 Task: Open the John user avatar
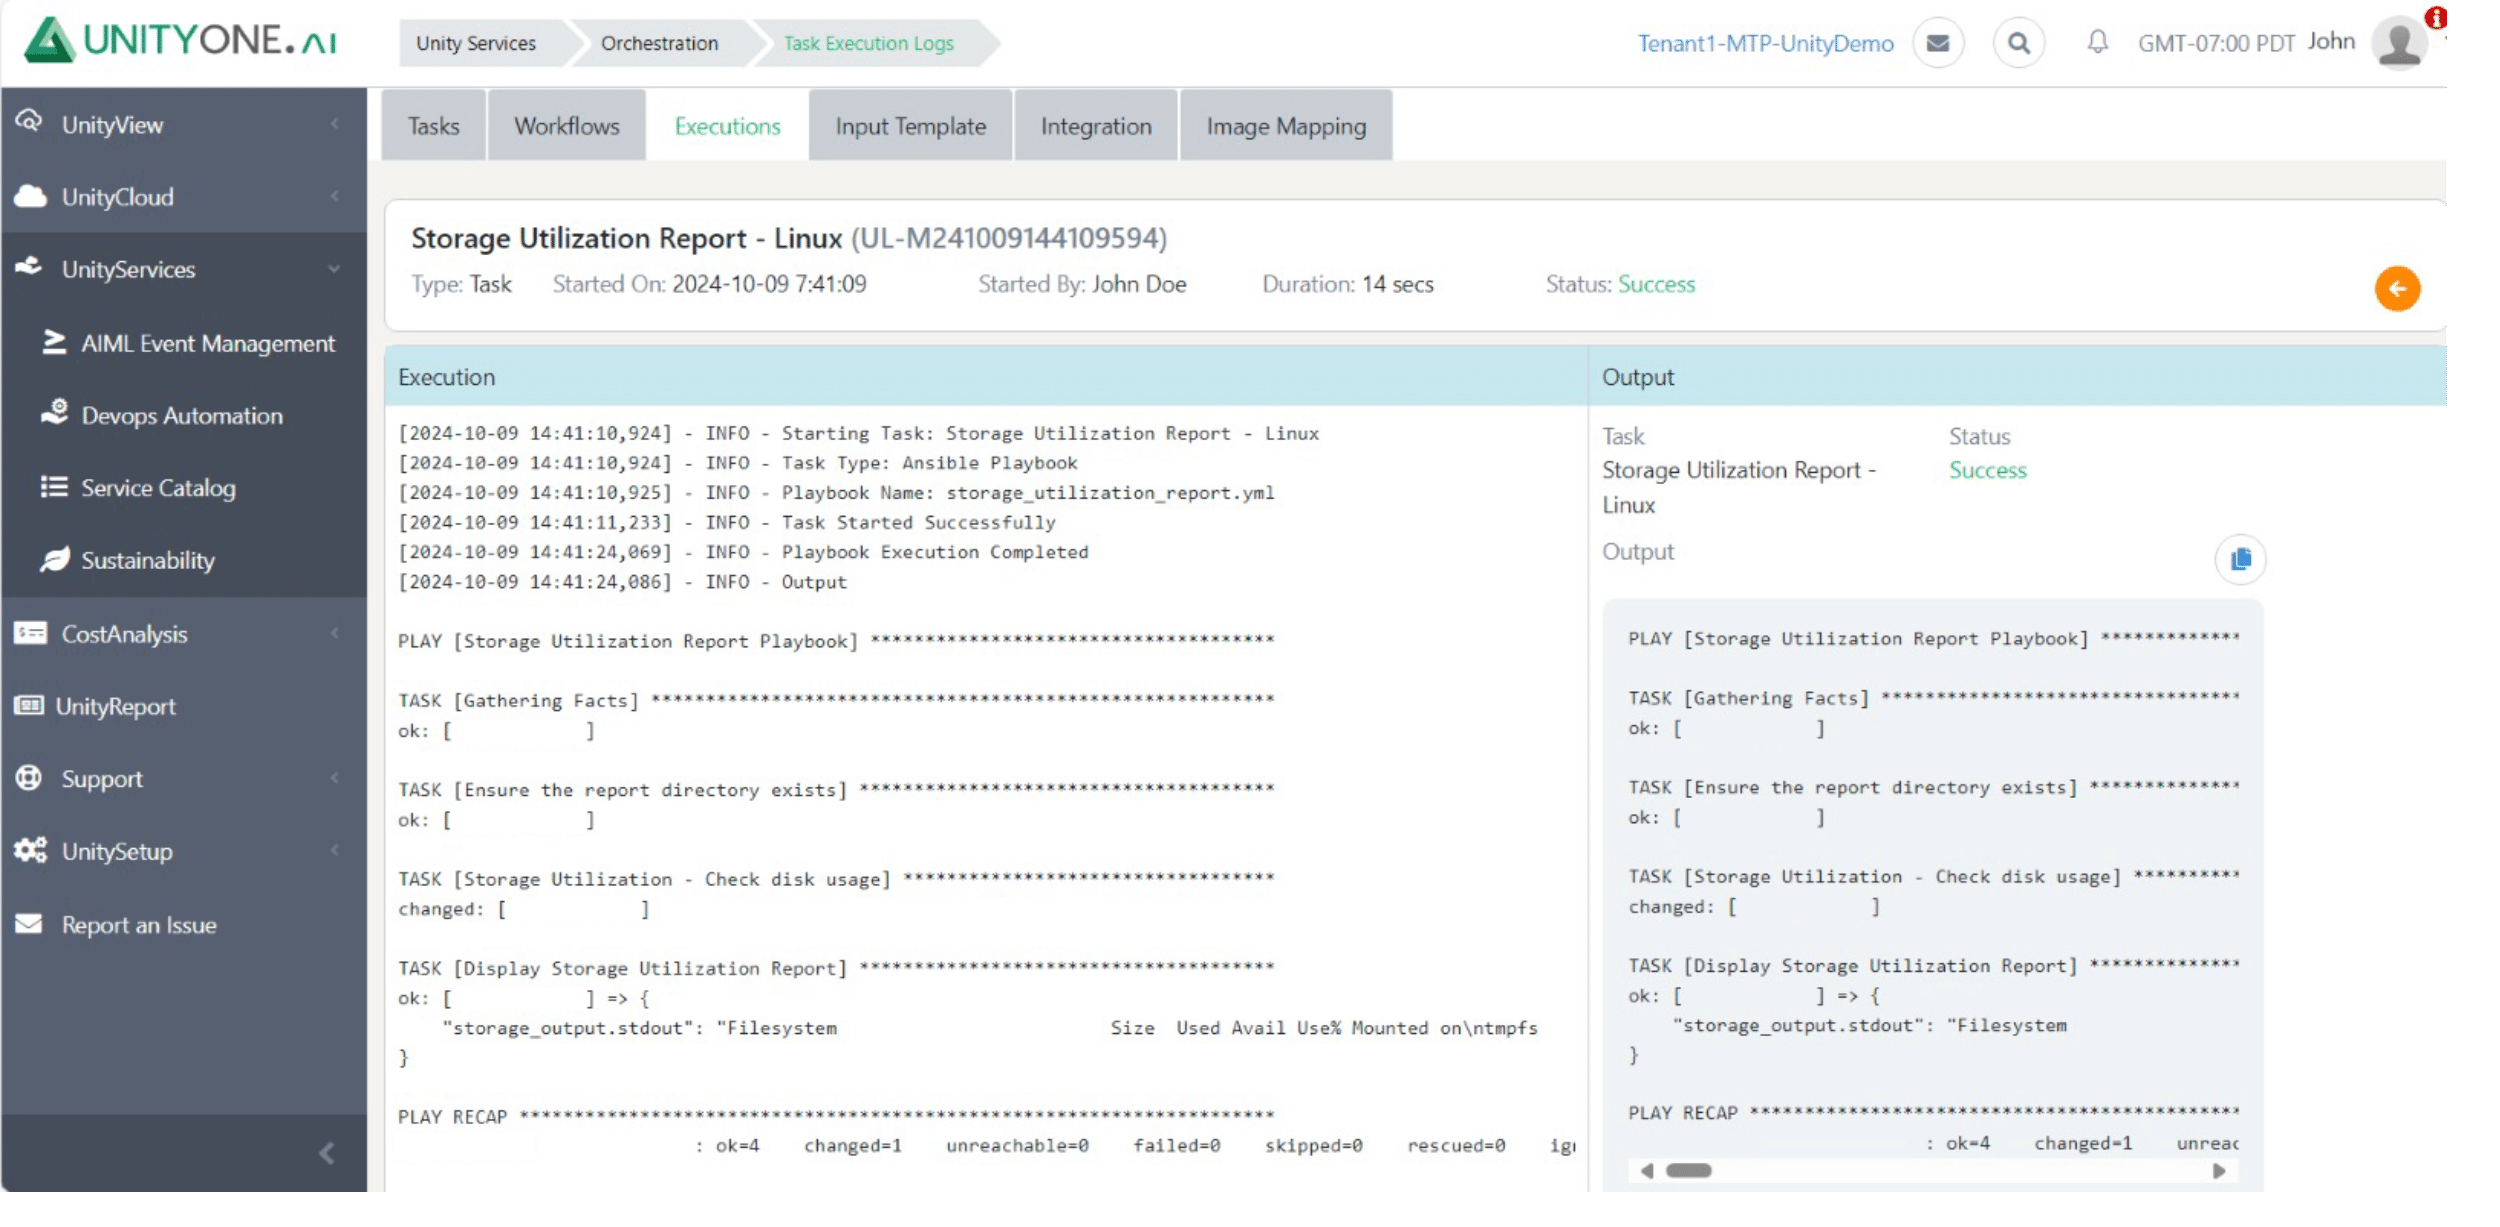click(2400, 43)
